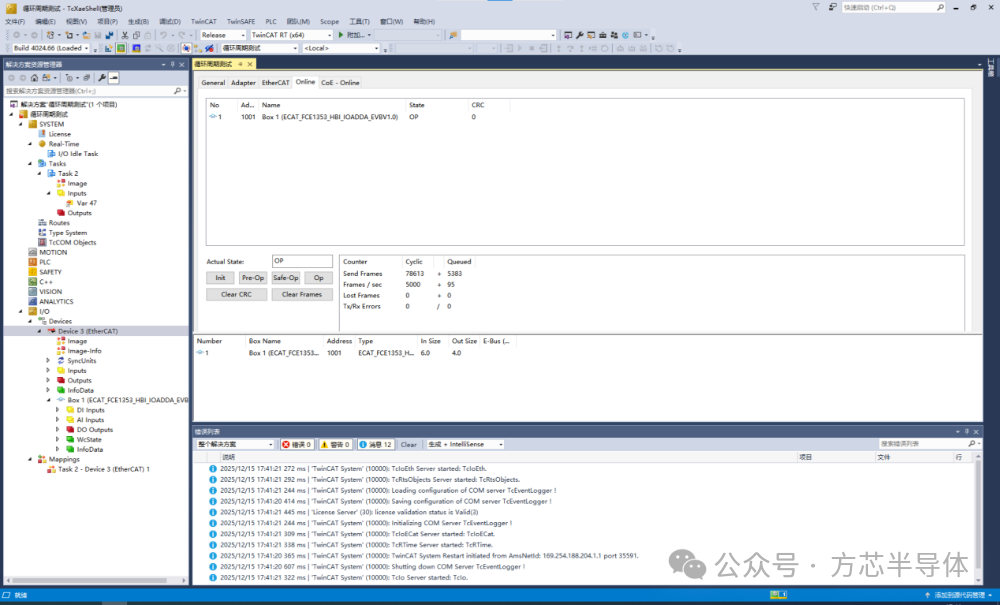1000x605 pixels.
Task: Click the Activate Configuration icon
Action: [x=108, y=48]
